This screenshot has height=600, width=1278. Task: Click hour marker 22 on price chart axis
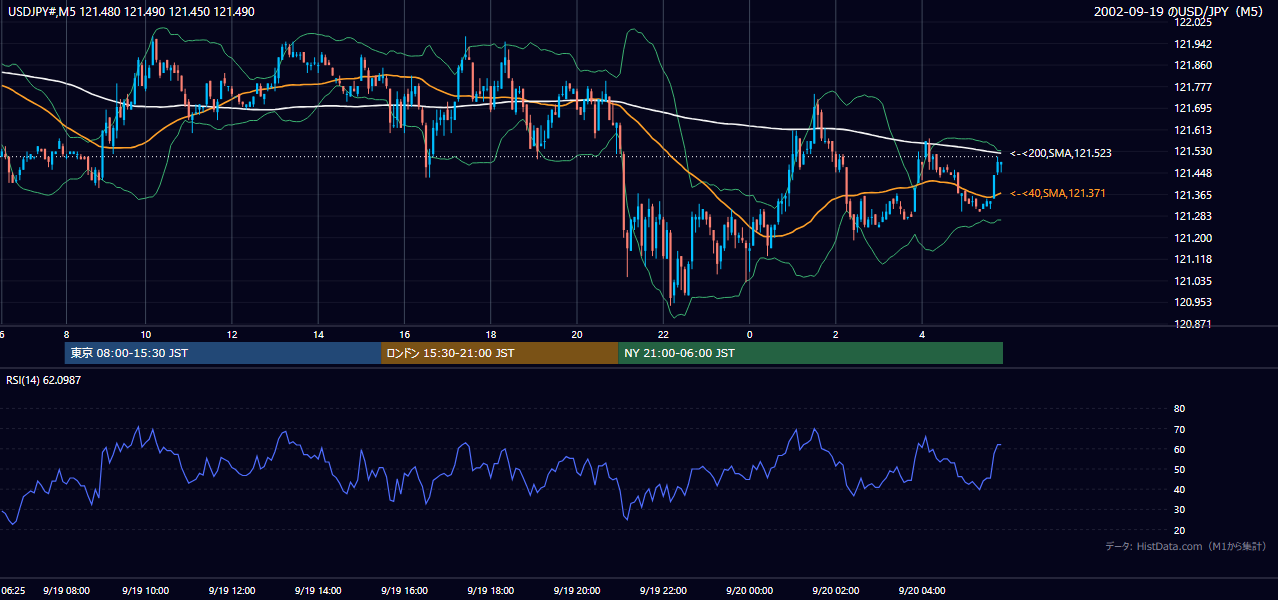[x=663, y=334]
